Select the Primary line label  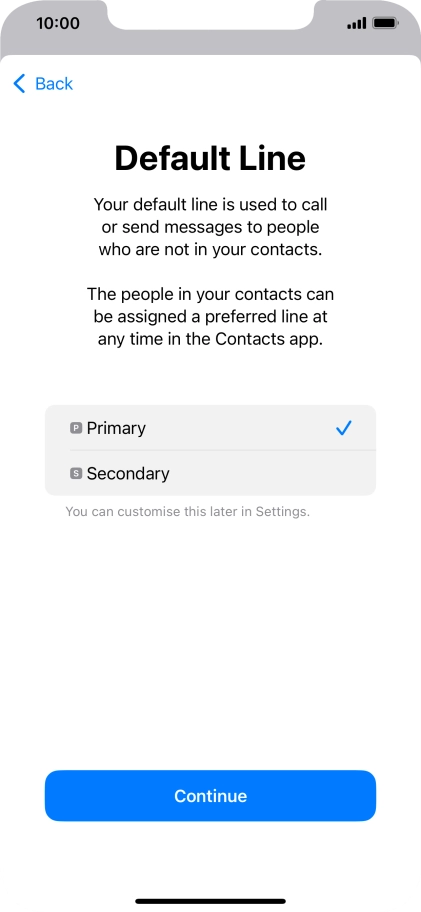click(116, 428)
